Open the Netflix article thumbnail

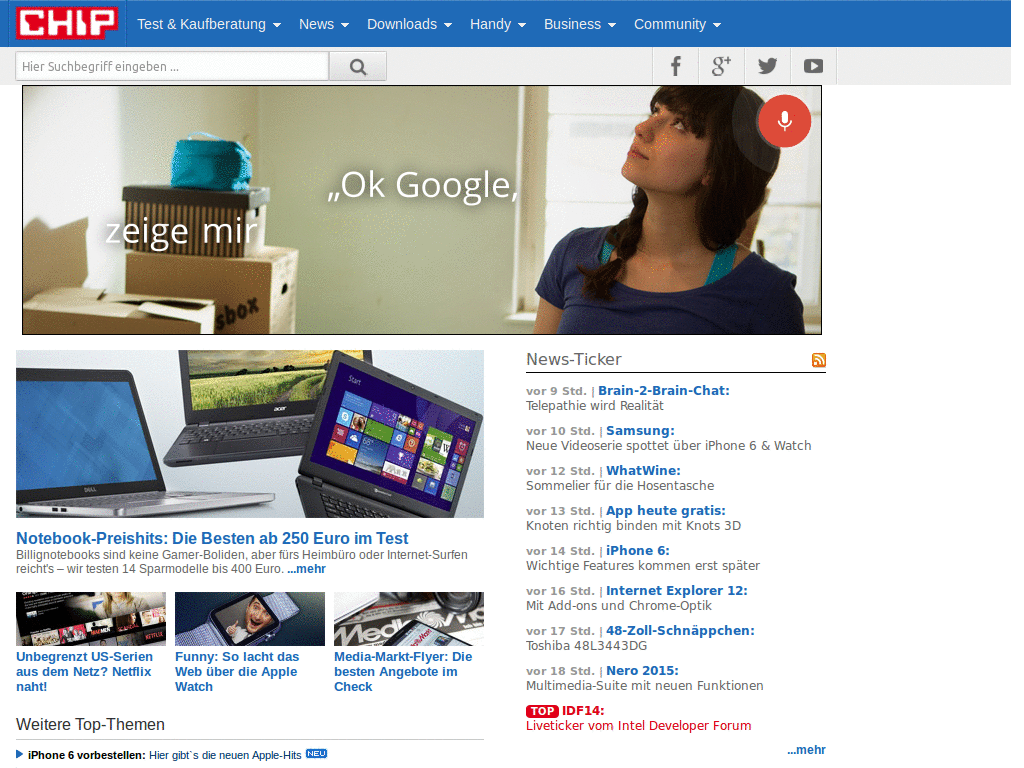click(91, 619)
